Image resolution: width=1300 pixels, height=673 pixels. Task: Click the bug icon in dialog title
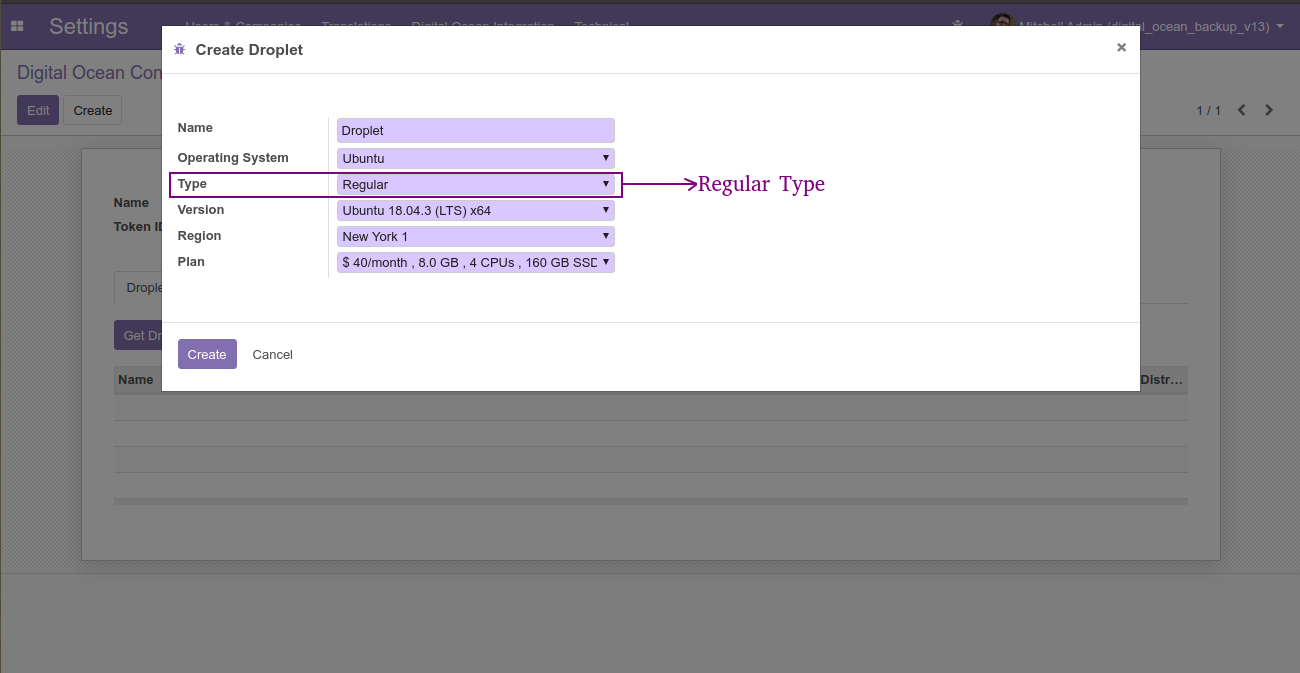180,49
